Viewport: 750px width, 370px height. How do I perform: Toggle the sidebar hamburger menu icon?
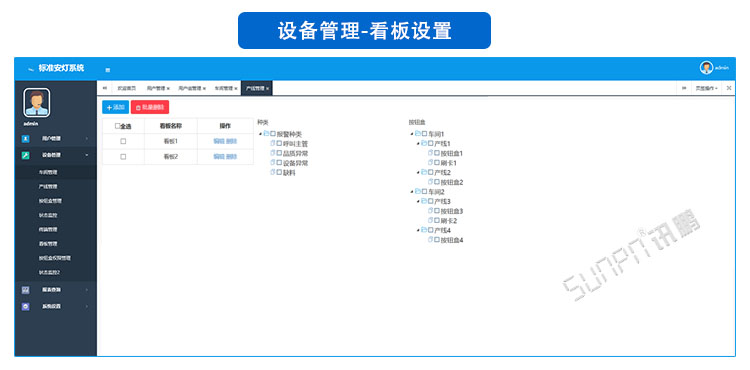click(x=108, y=70)
